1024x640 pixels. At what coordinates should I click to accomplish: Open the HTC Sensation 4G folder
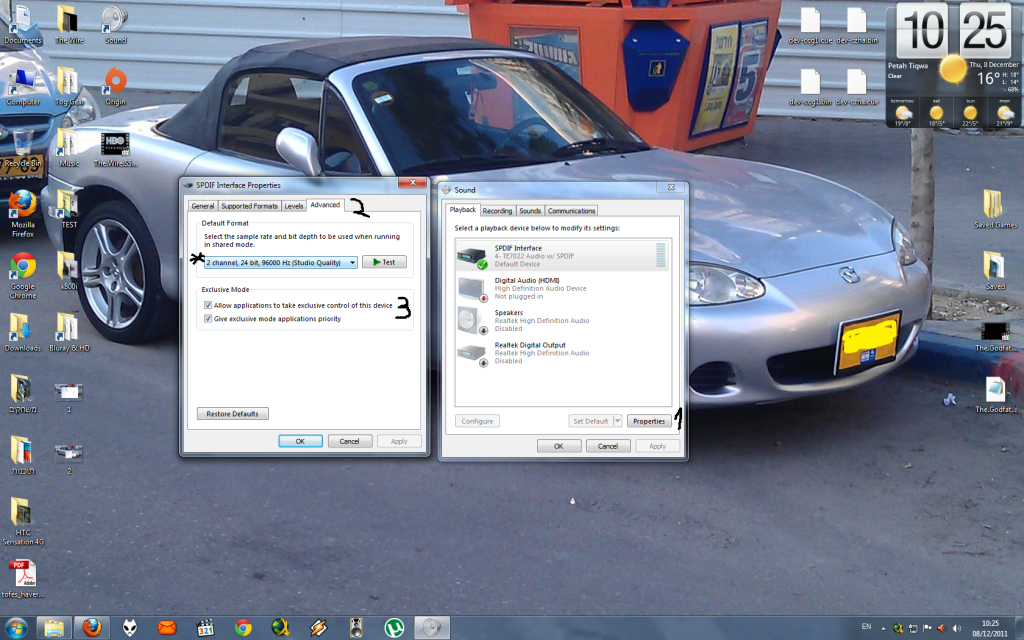(x=23, y=521)
